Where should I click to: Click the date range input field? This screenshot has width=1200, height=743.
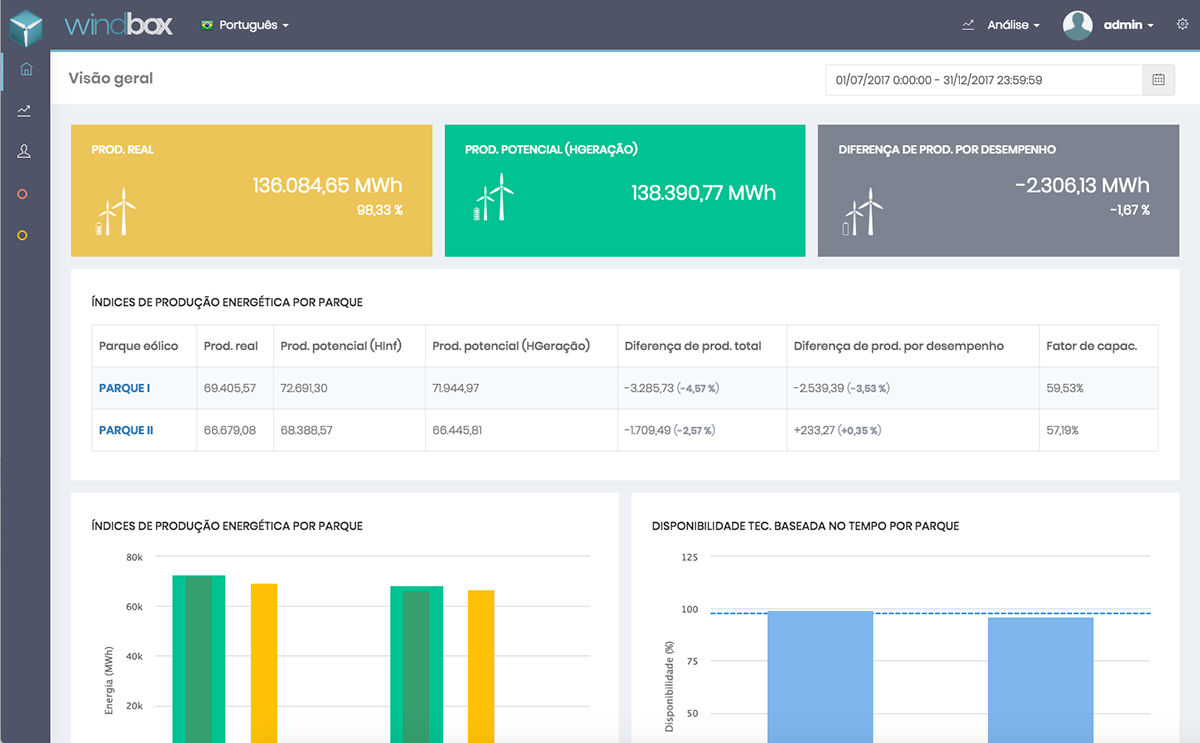(983, 80)
